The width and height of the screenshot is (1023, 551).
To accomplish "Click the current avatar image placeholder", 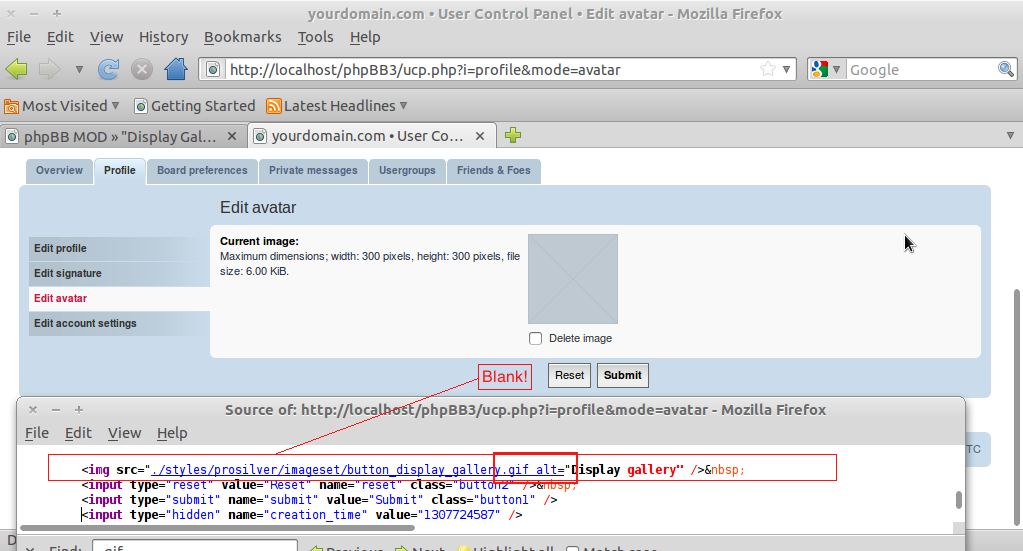I will [x=573, y=279].
